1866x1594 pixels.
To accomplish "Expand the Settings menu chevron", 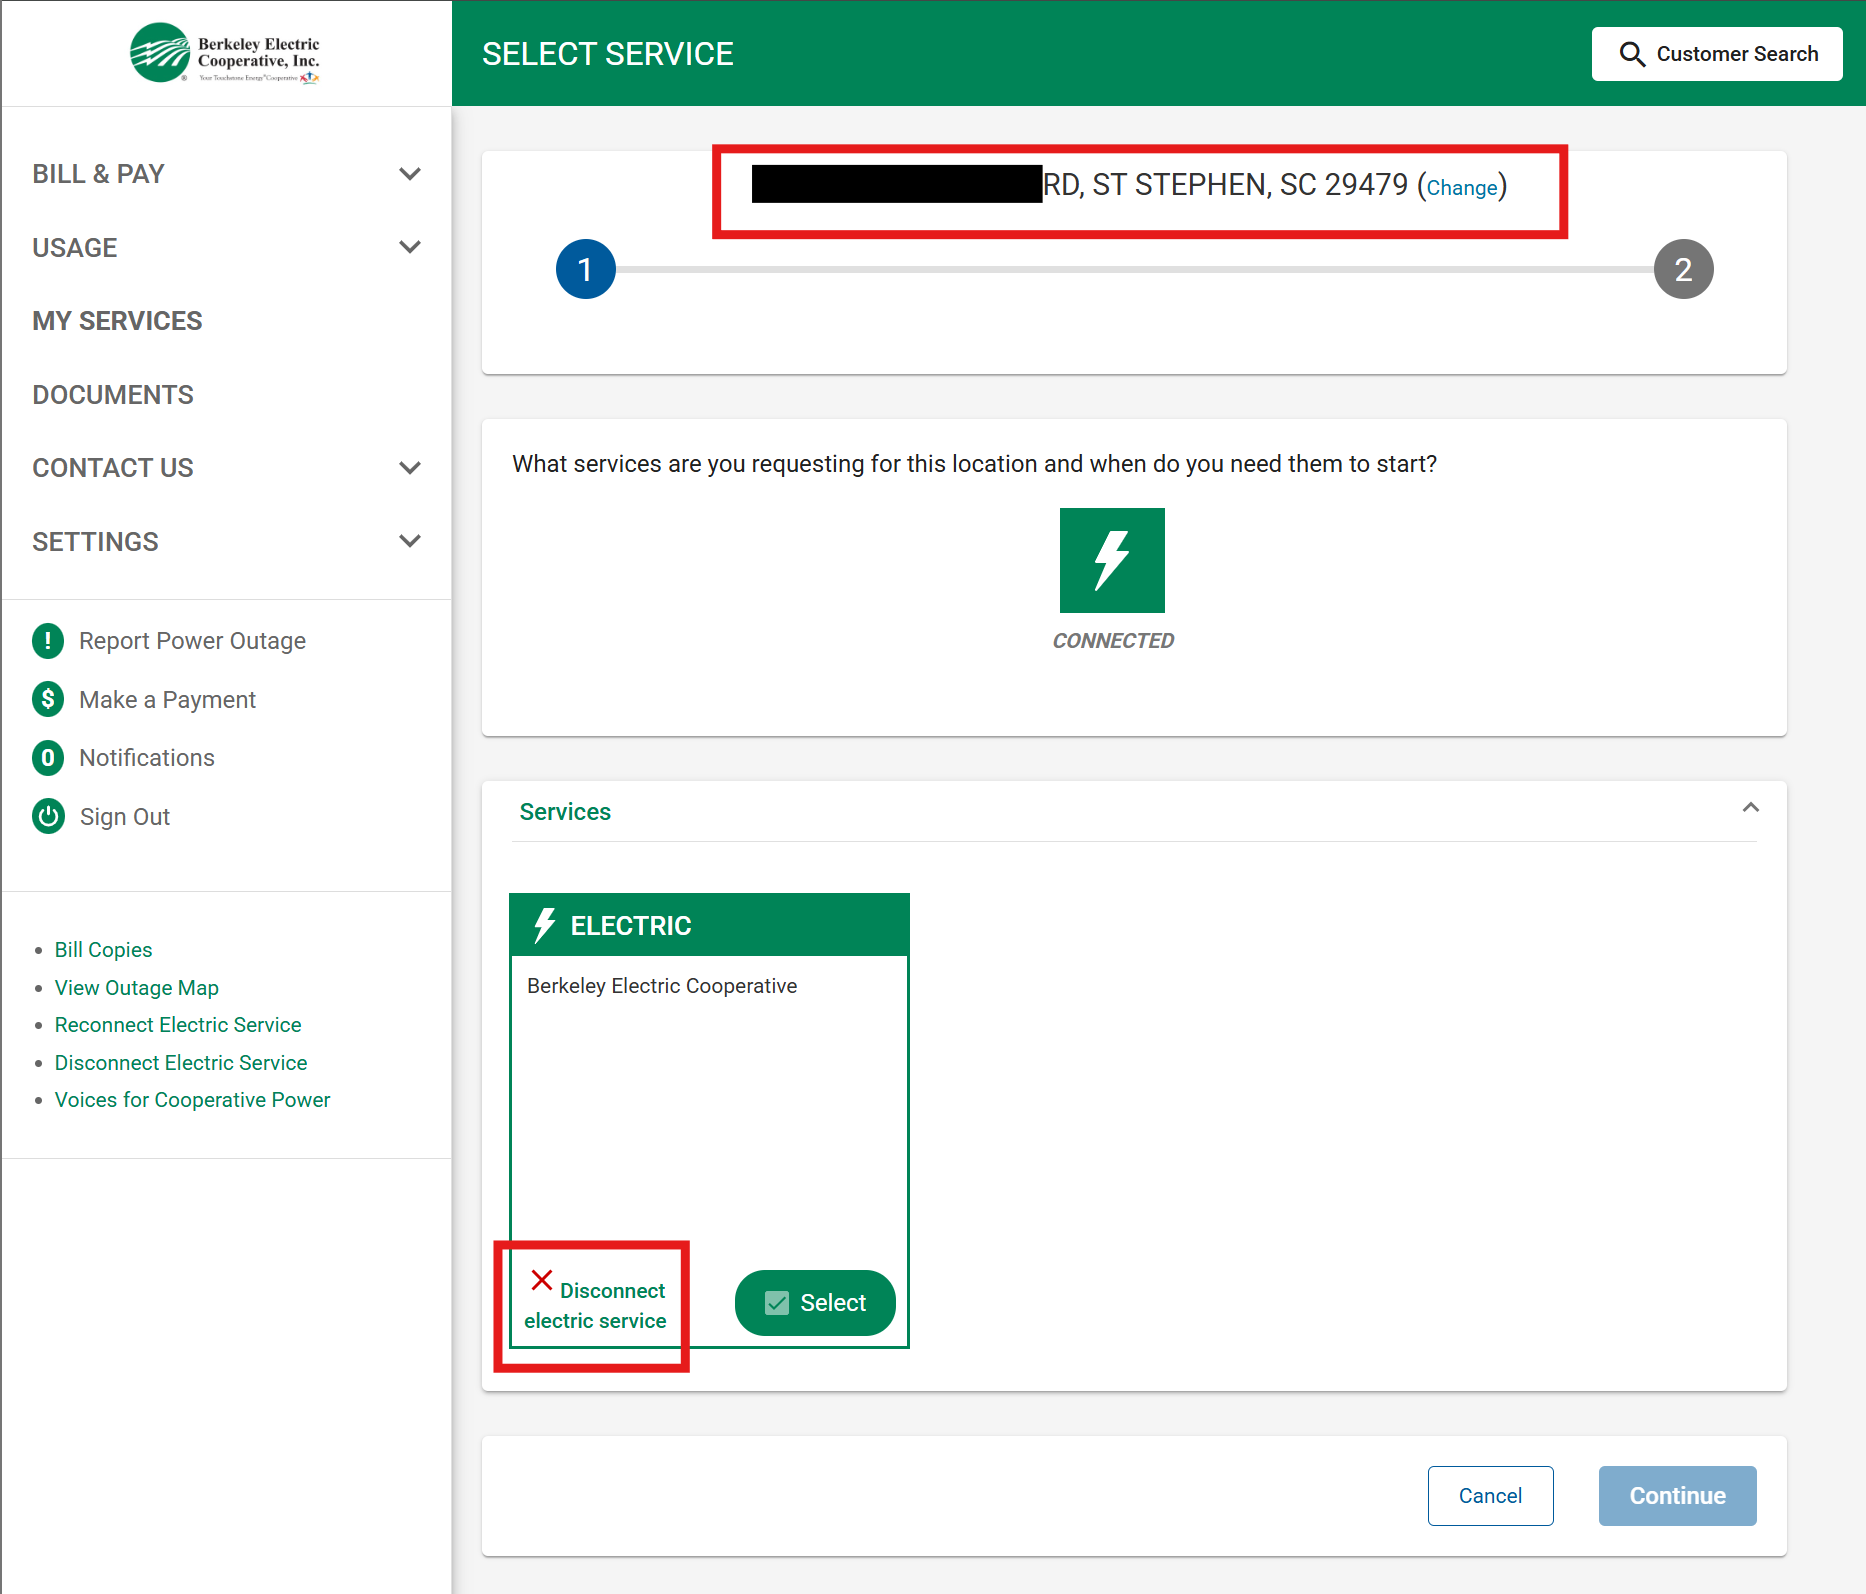I will [x=410, y=541].
